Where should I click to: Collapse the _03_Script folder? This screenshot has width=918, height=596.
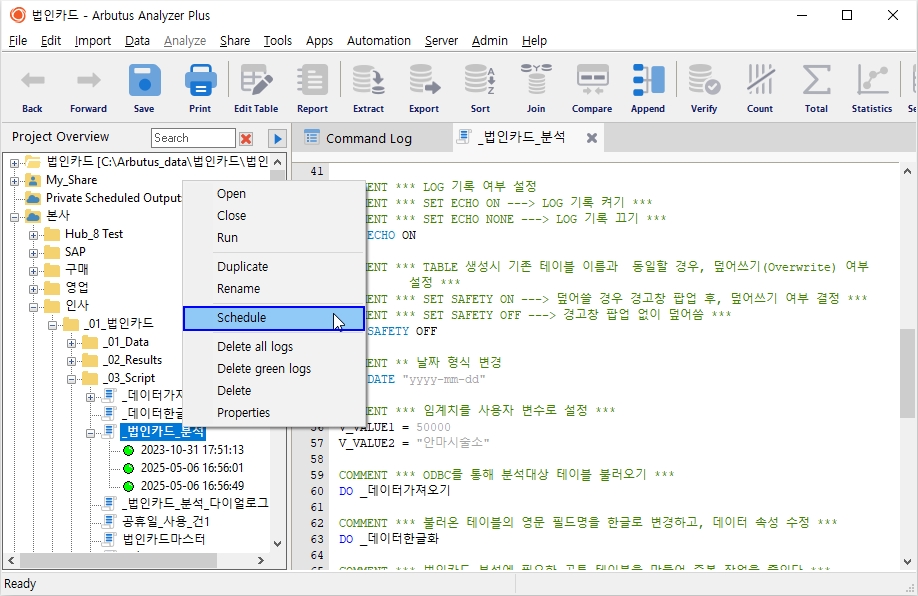pos(71,379)
